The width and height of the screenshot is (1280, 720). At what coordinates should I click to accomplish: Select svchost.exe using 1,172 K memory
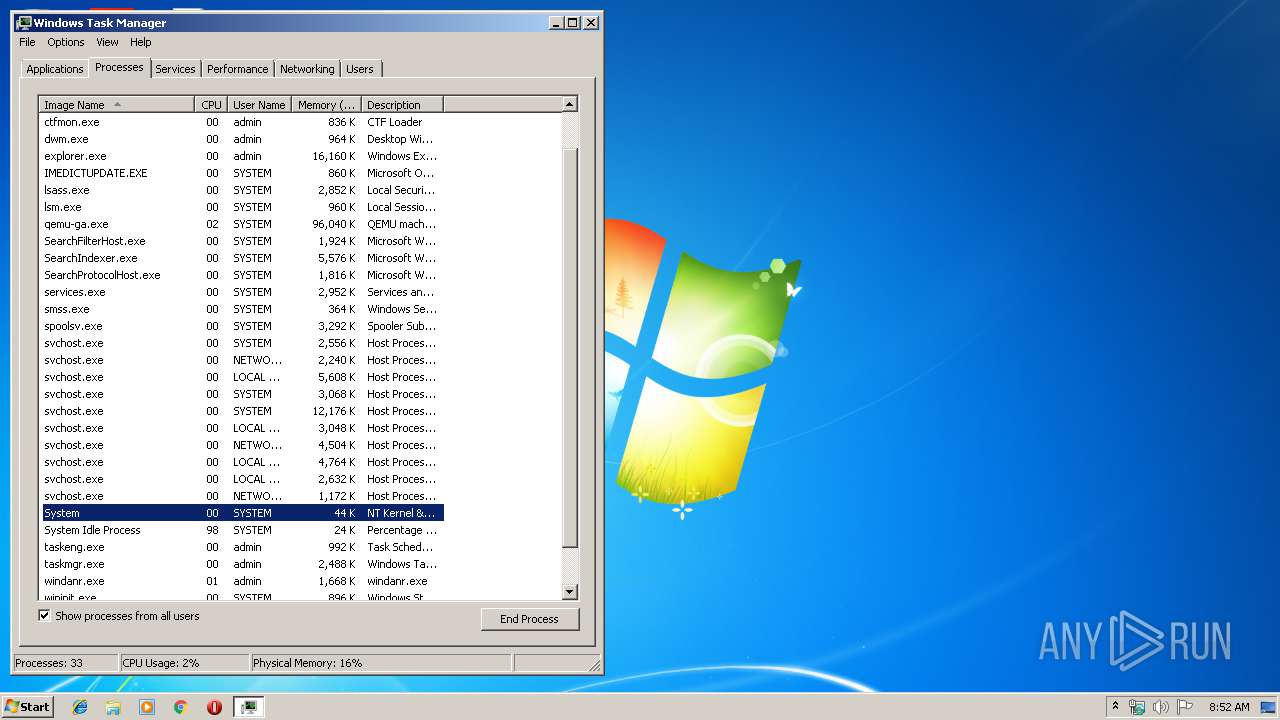[x=241, y=496]
